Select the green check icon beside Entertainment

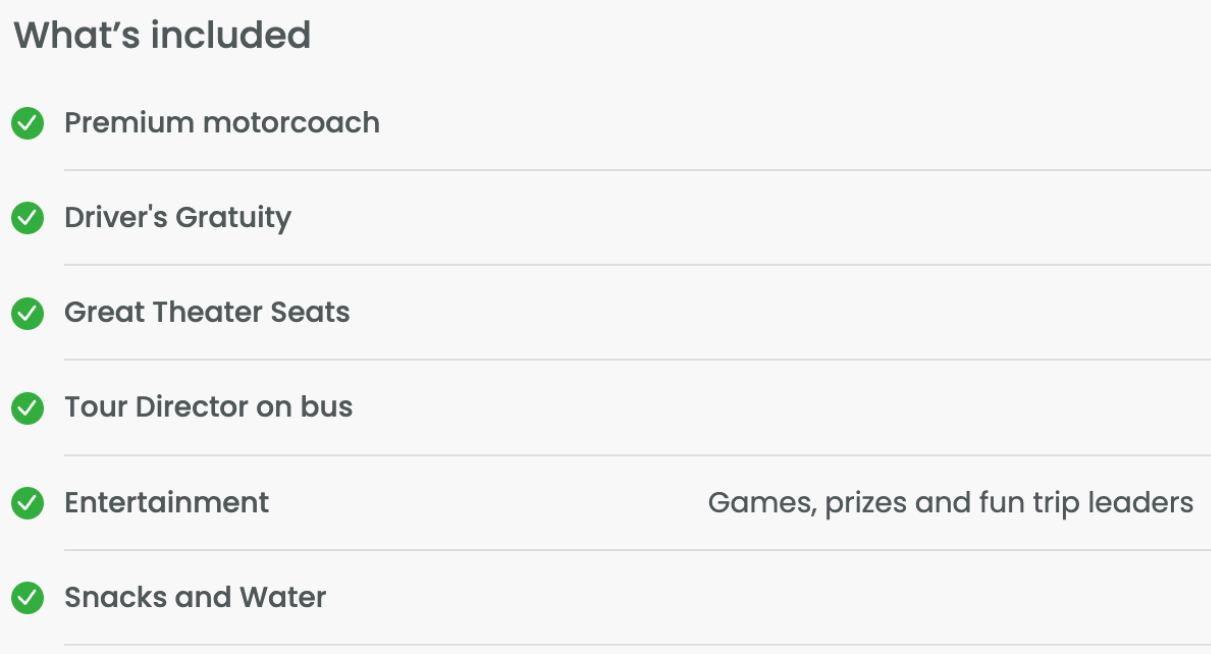pos(27,503)
